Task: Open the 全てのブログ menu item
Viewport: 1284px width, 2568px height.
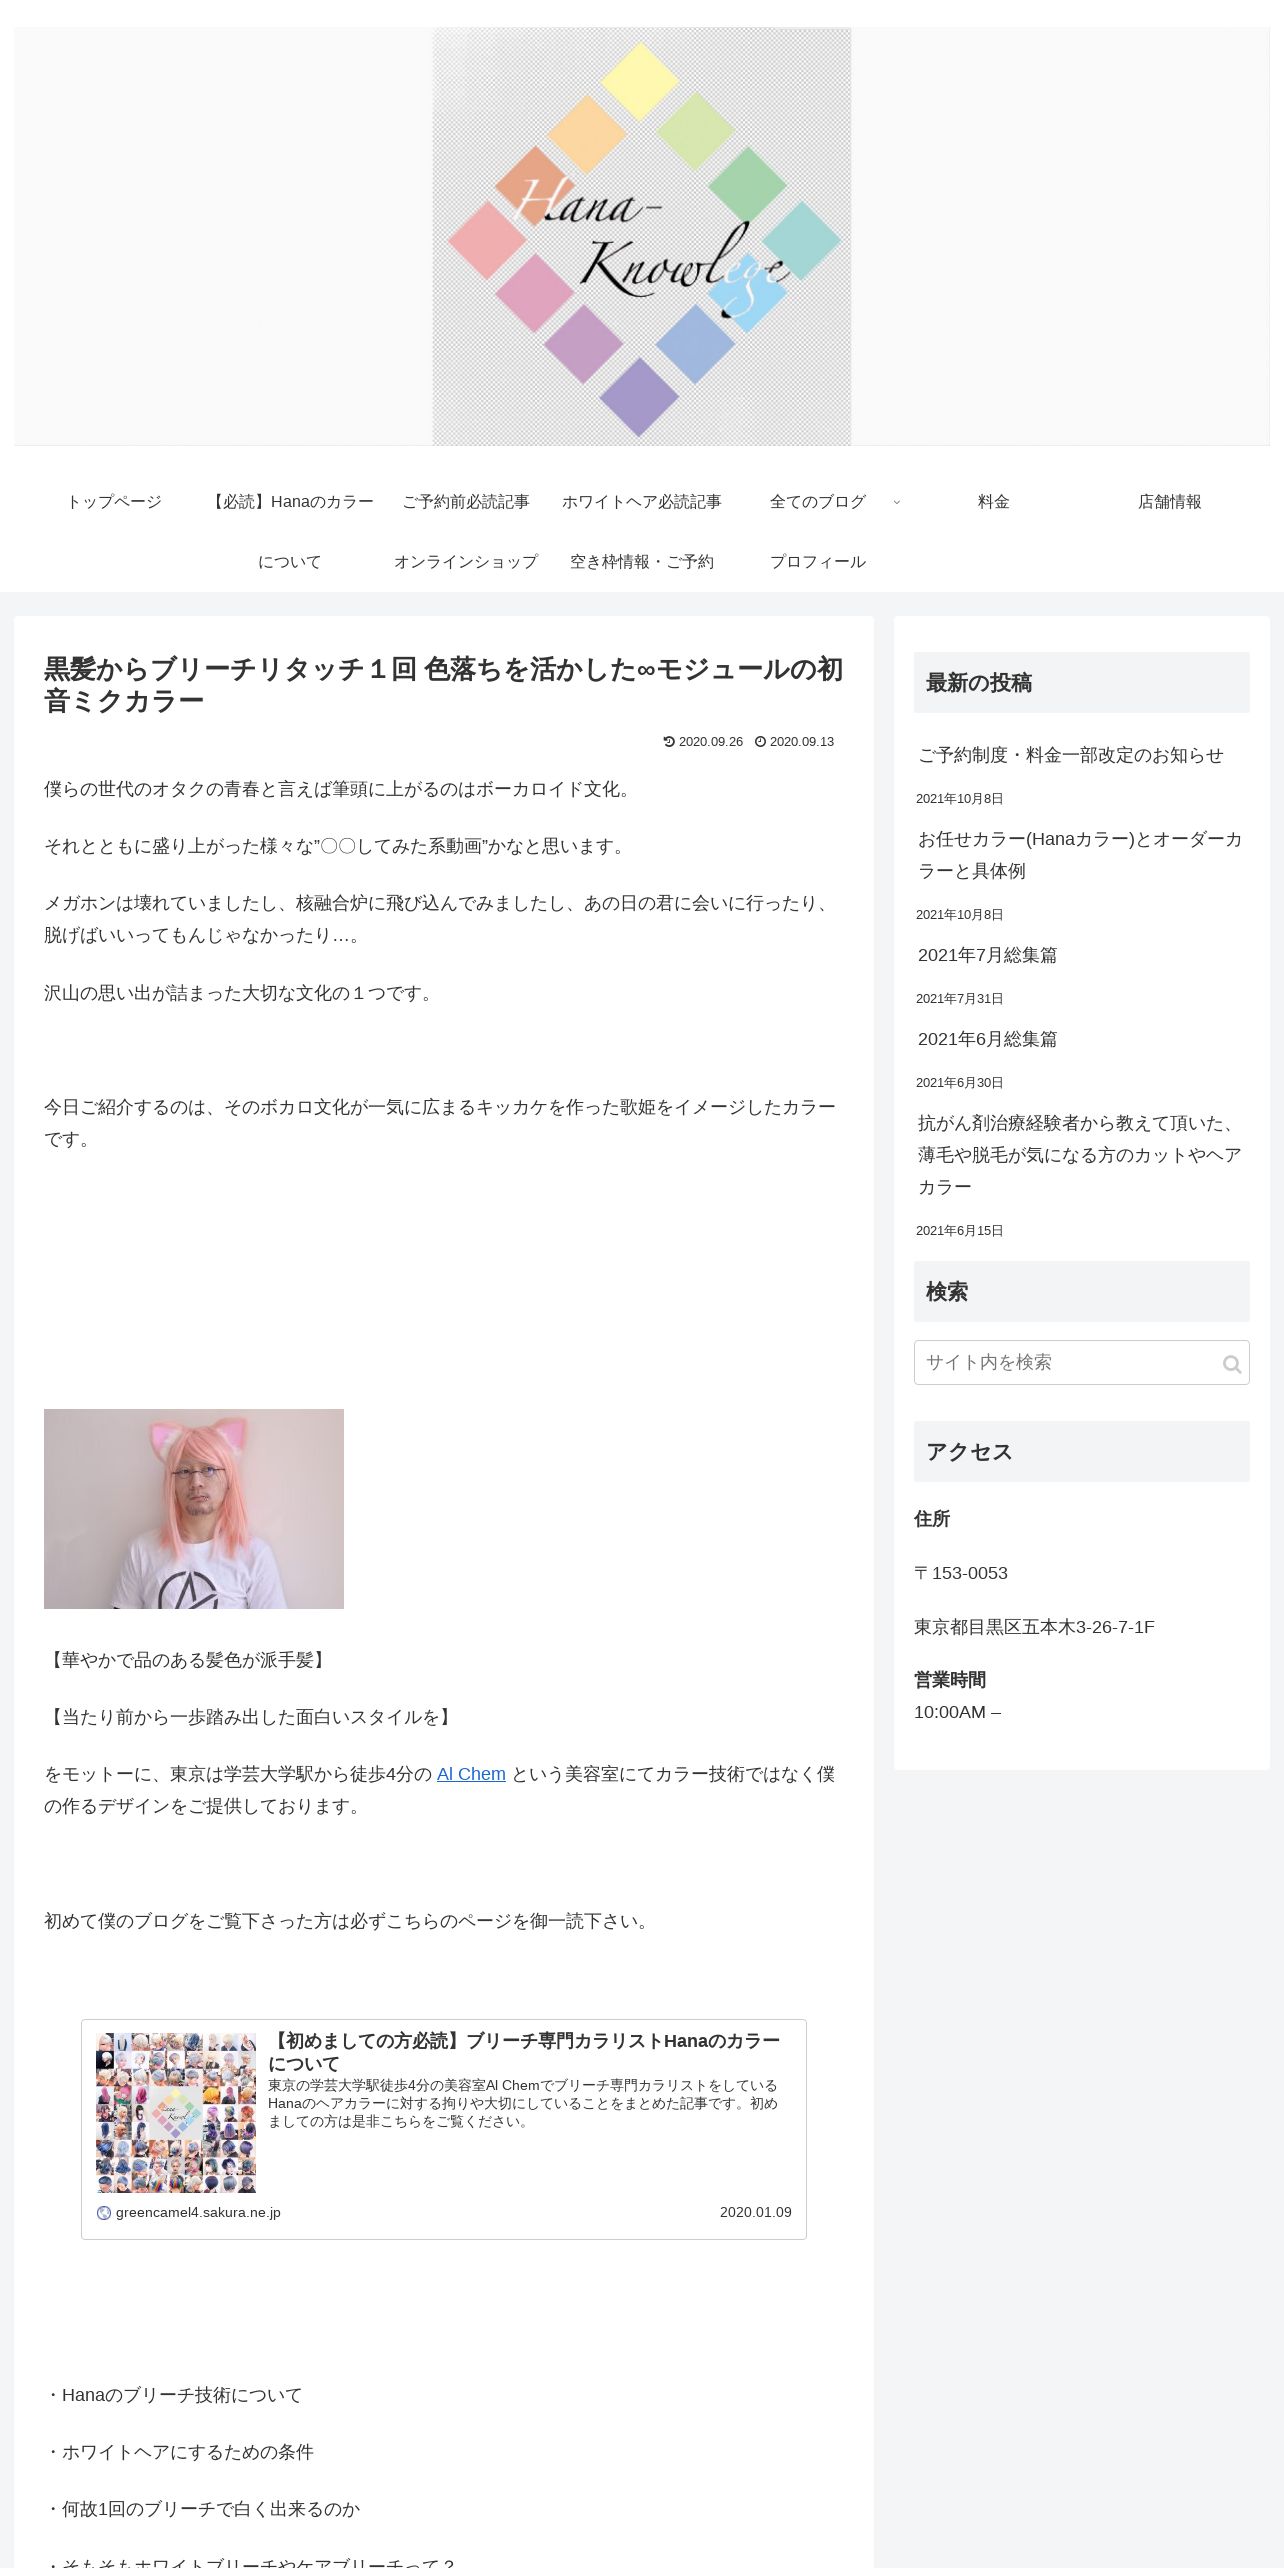Action: pos(818,502)
